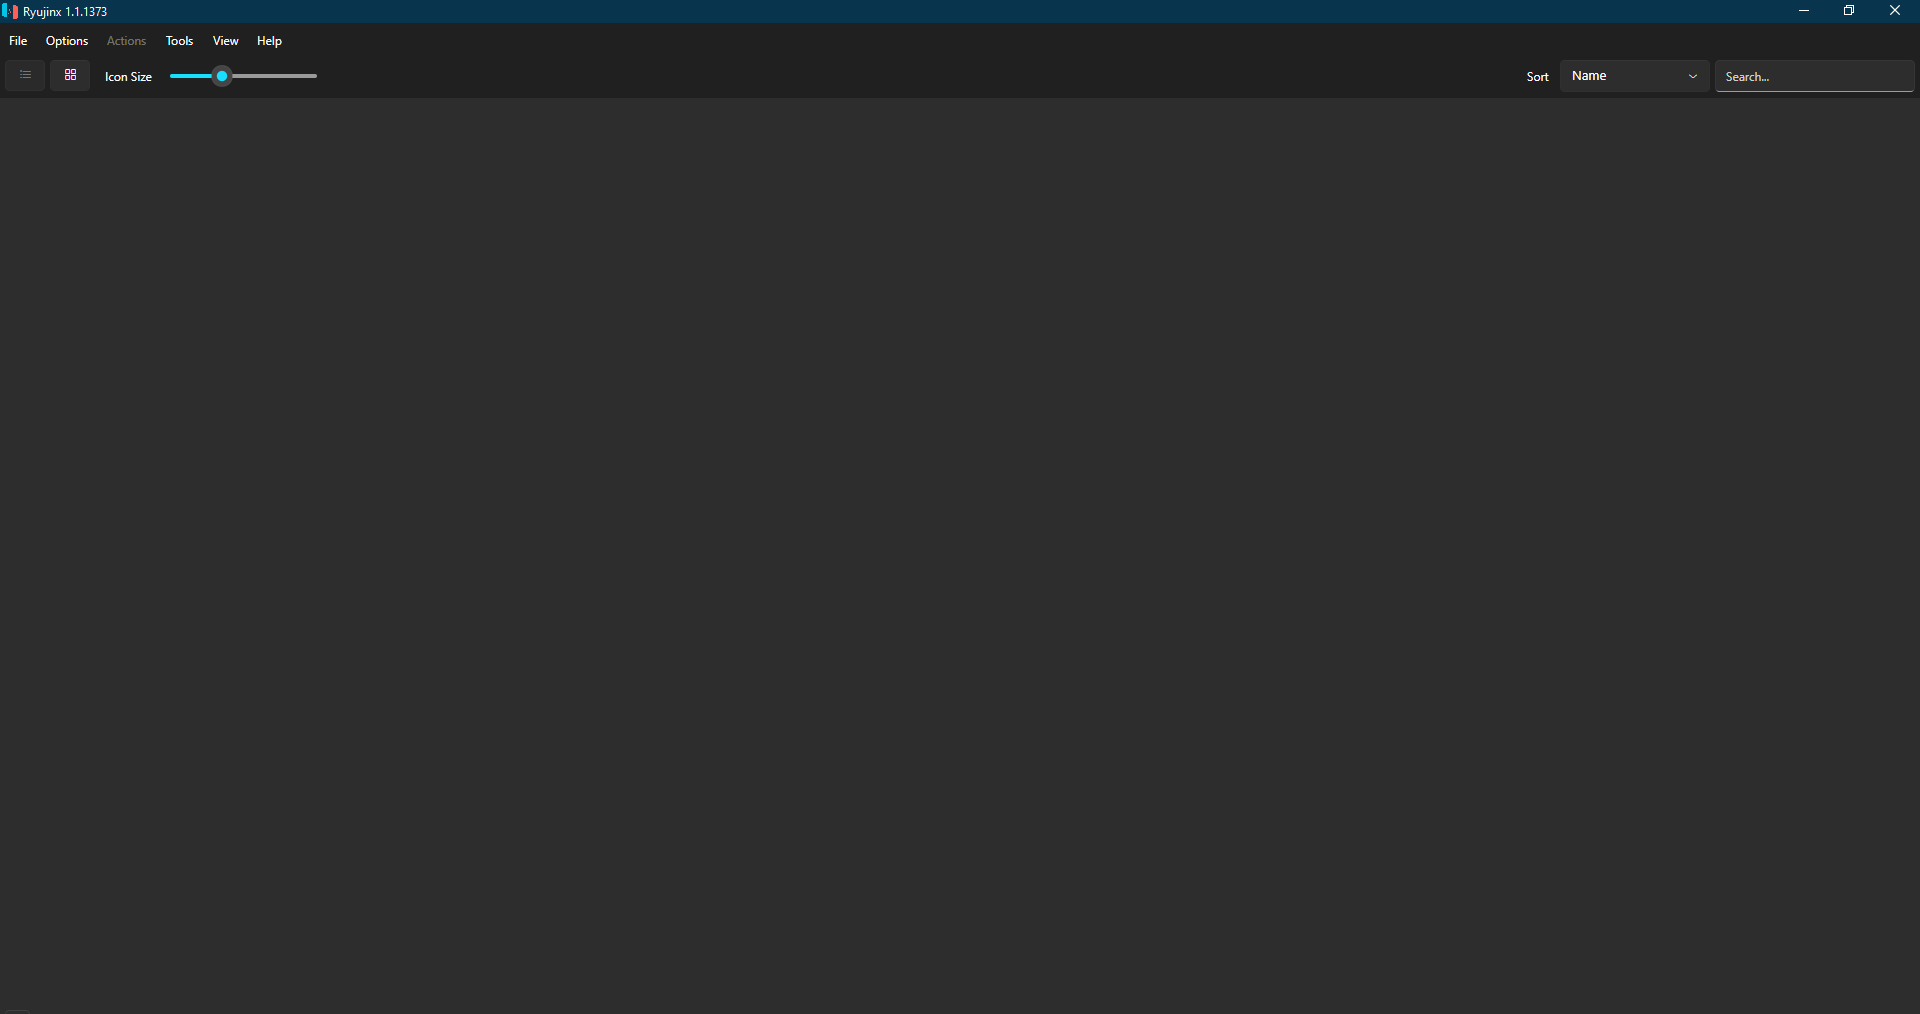Click the Icon Size label
Screen dimensions: 1920x1014
(x=128, y=77)
